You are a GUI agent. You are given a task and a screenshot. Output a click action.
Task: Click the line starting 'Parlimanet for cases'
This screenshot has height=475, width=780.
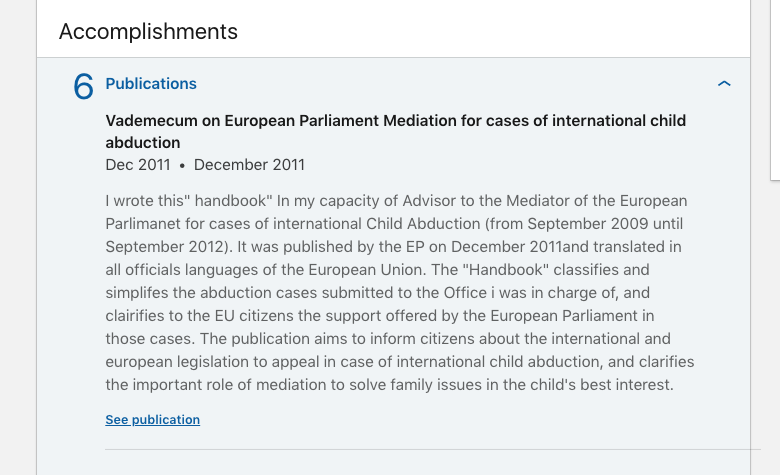394,224
